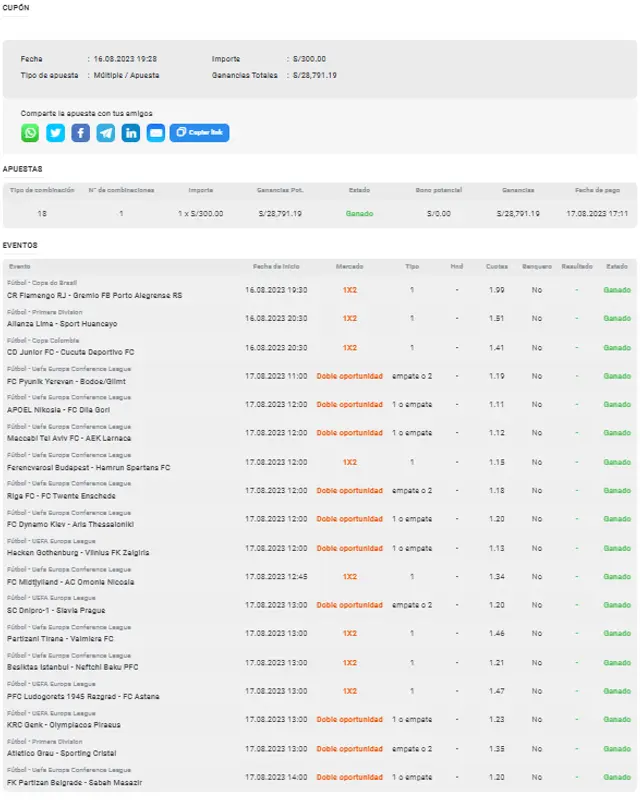Click FC Dynamo Kiev - Aris Thessaloniki
Screen dimensions: 640x800
point(70,524)
